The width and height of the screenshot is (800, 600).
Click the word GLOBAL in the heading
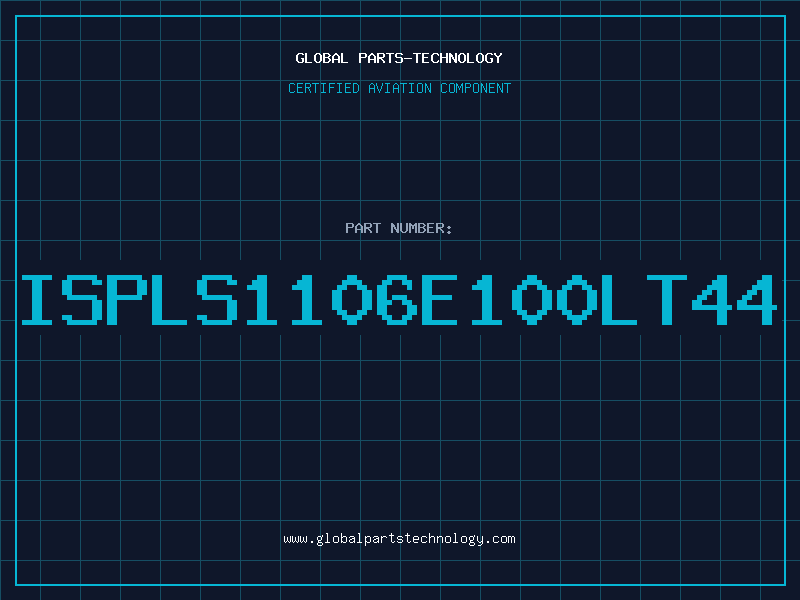(321, 58)
